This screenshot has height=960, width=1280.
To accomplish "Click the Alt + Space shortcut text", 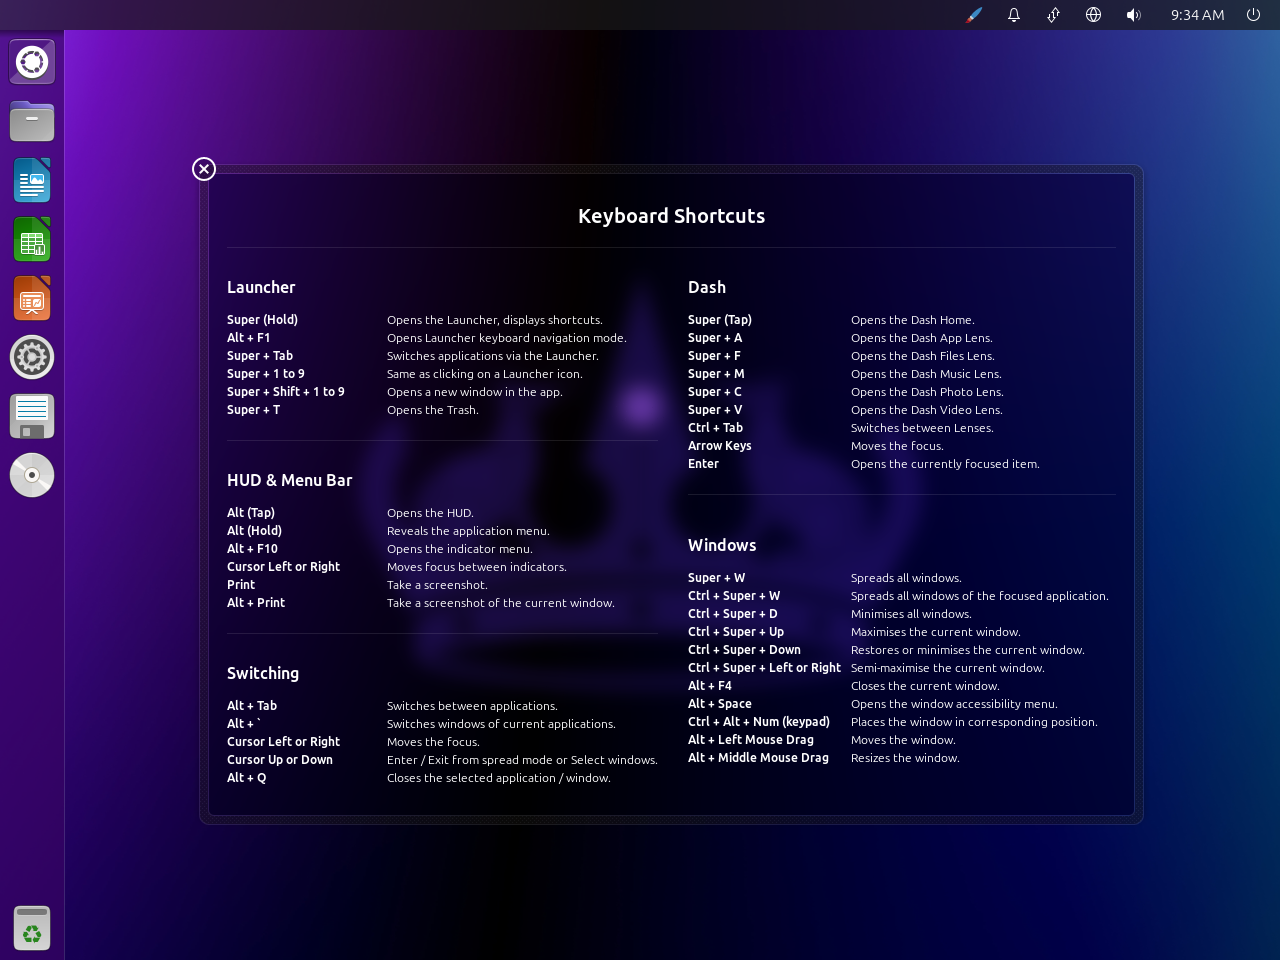I will click(x=720, y=704).
